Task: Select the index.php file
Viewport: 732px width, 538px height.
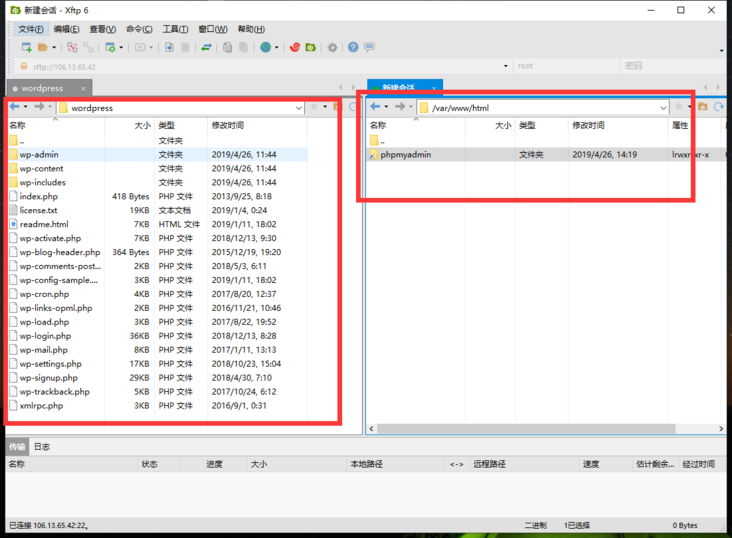Action: click(x=39, y=197)
